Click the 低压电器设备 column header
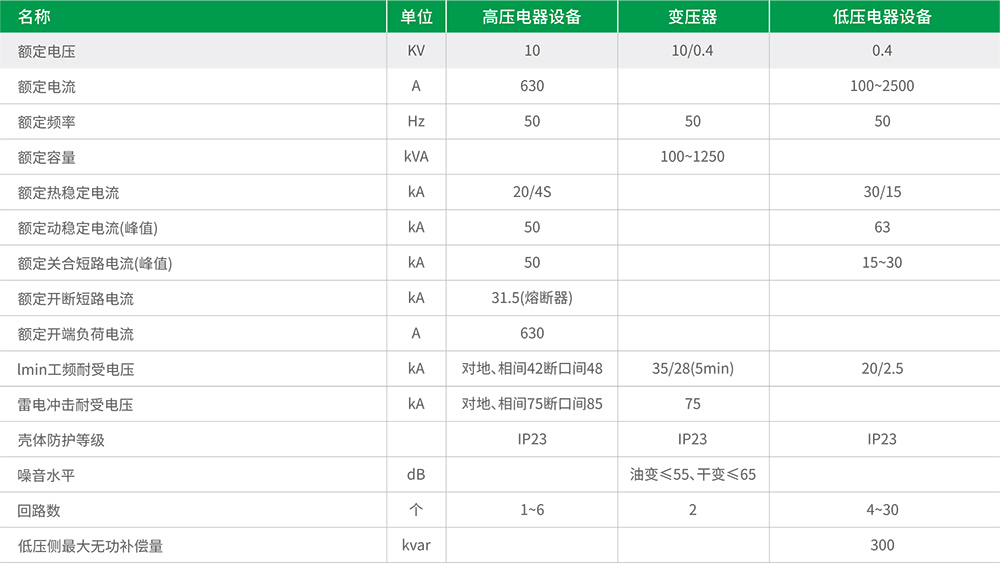 [882, 16]
